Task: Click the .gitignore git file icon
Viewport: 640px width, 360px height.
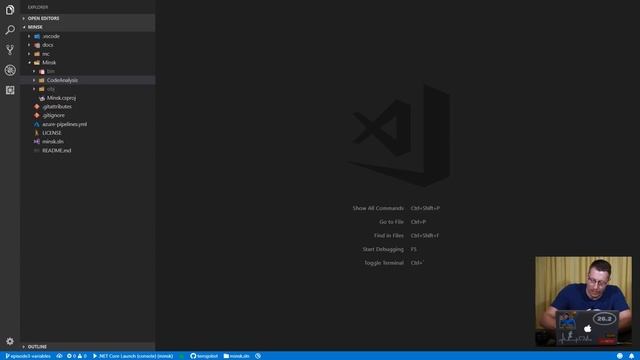Action: pos(37,116)
